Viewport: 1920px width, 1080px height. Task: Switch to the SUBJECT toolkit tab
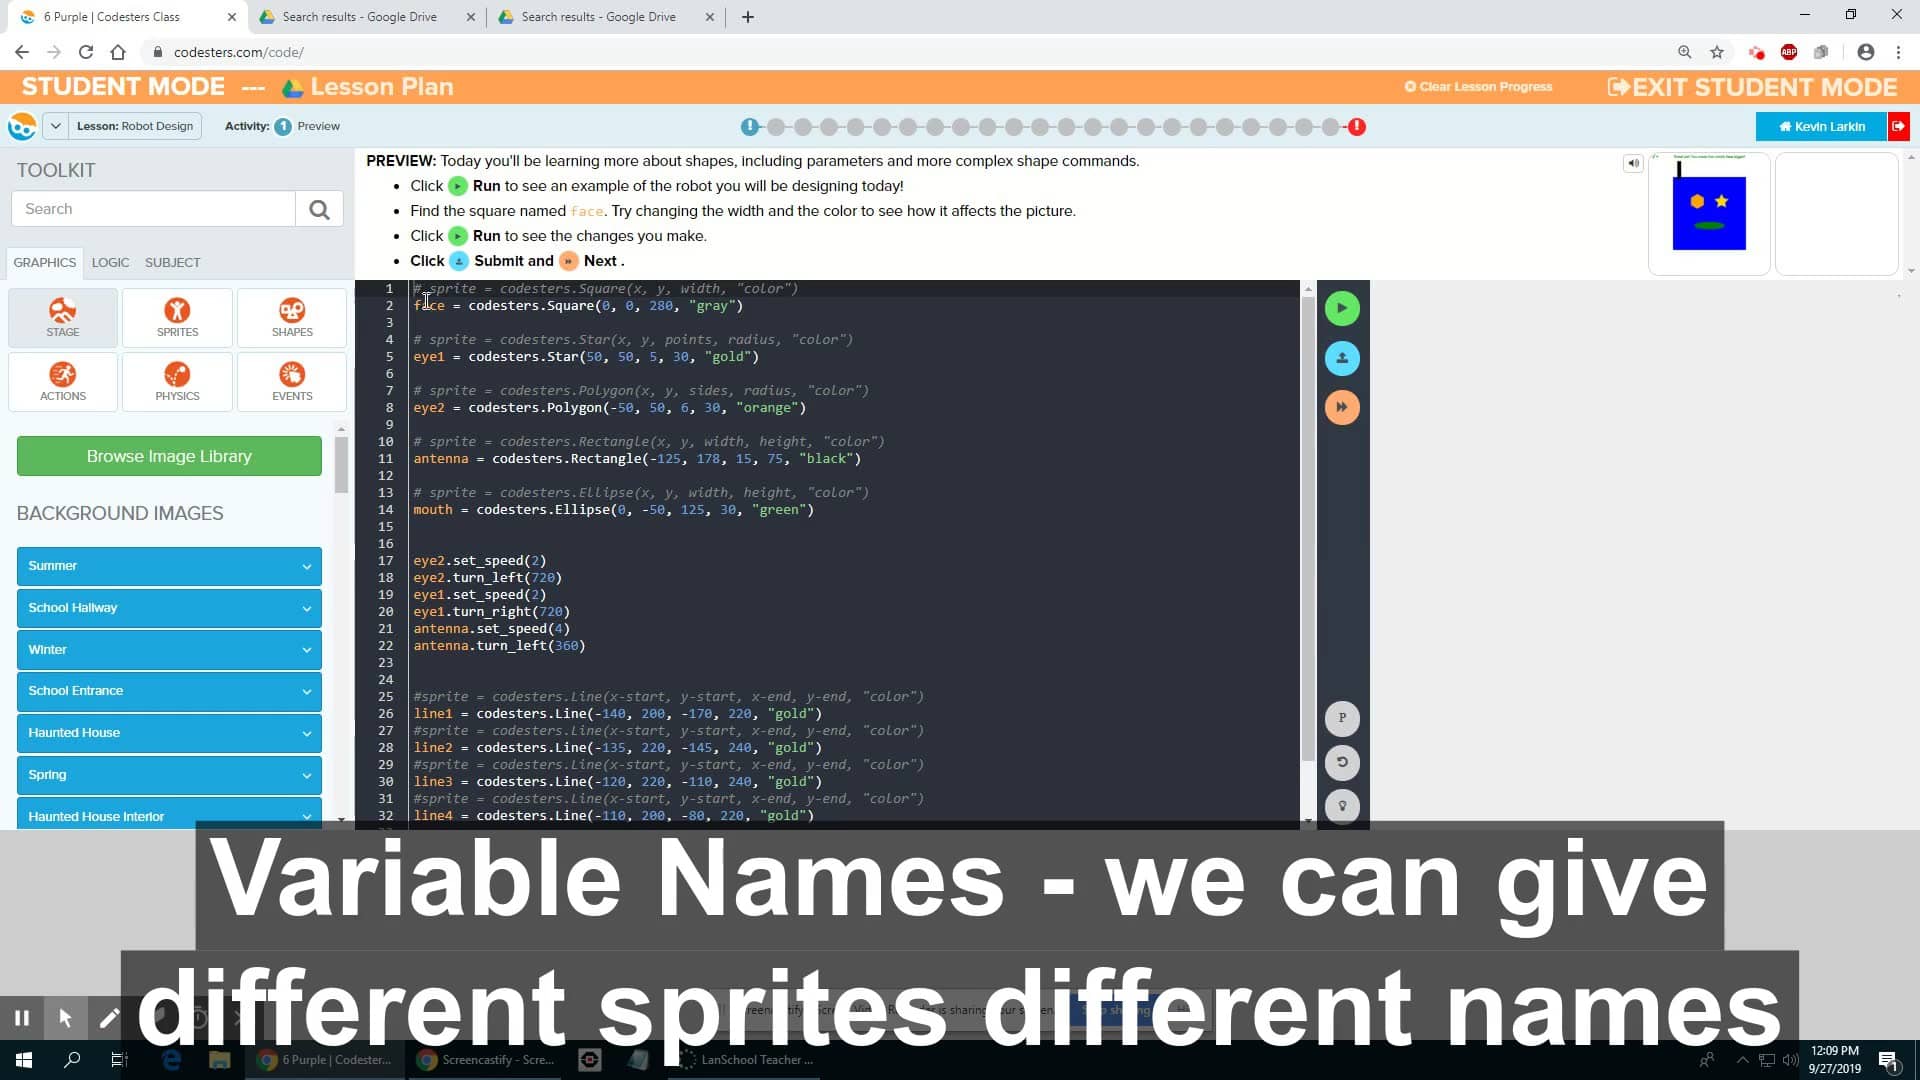[x=172, y=262]
